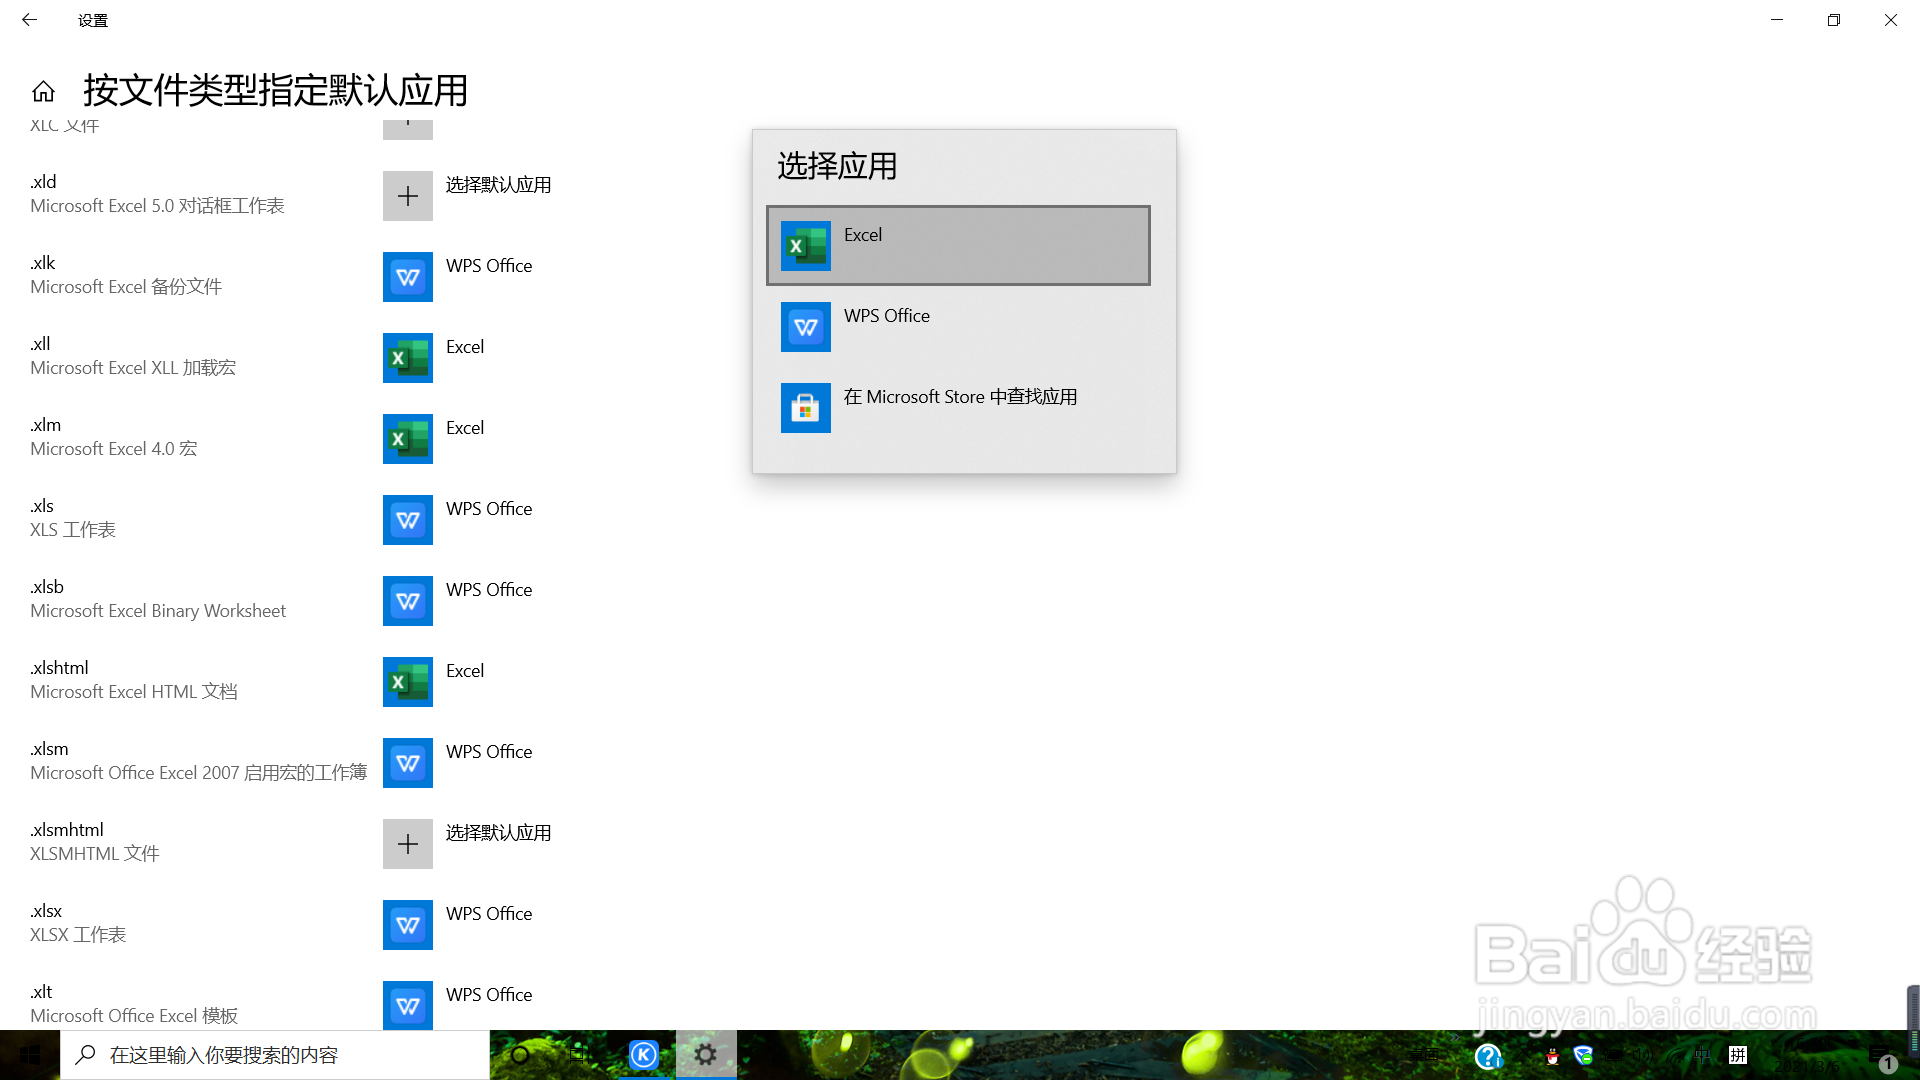Screen dimensions: 1920x1080
Task: Click the plus icon for the .xlsmhtml file type
Action: (407, 844)
